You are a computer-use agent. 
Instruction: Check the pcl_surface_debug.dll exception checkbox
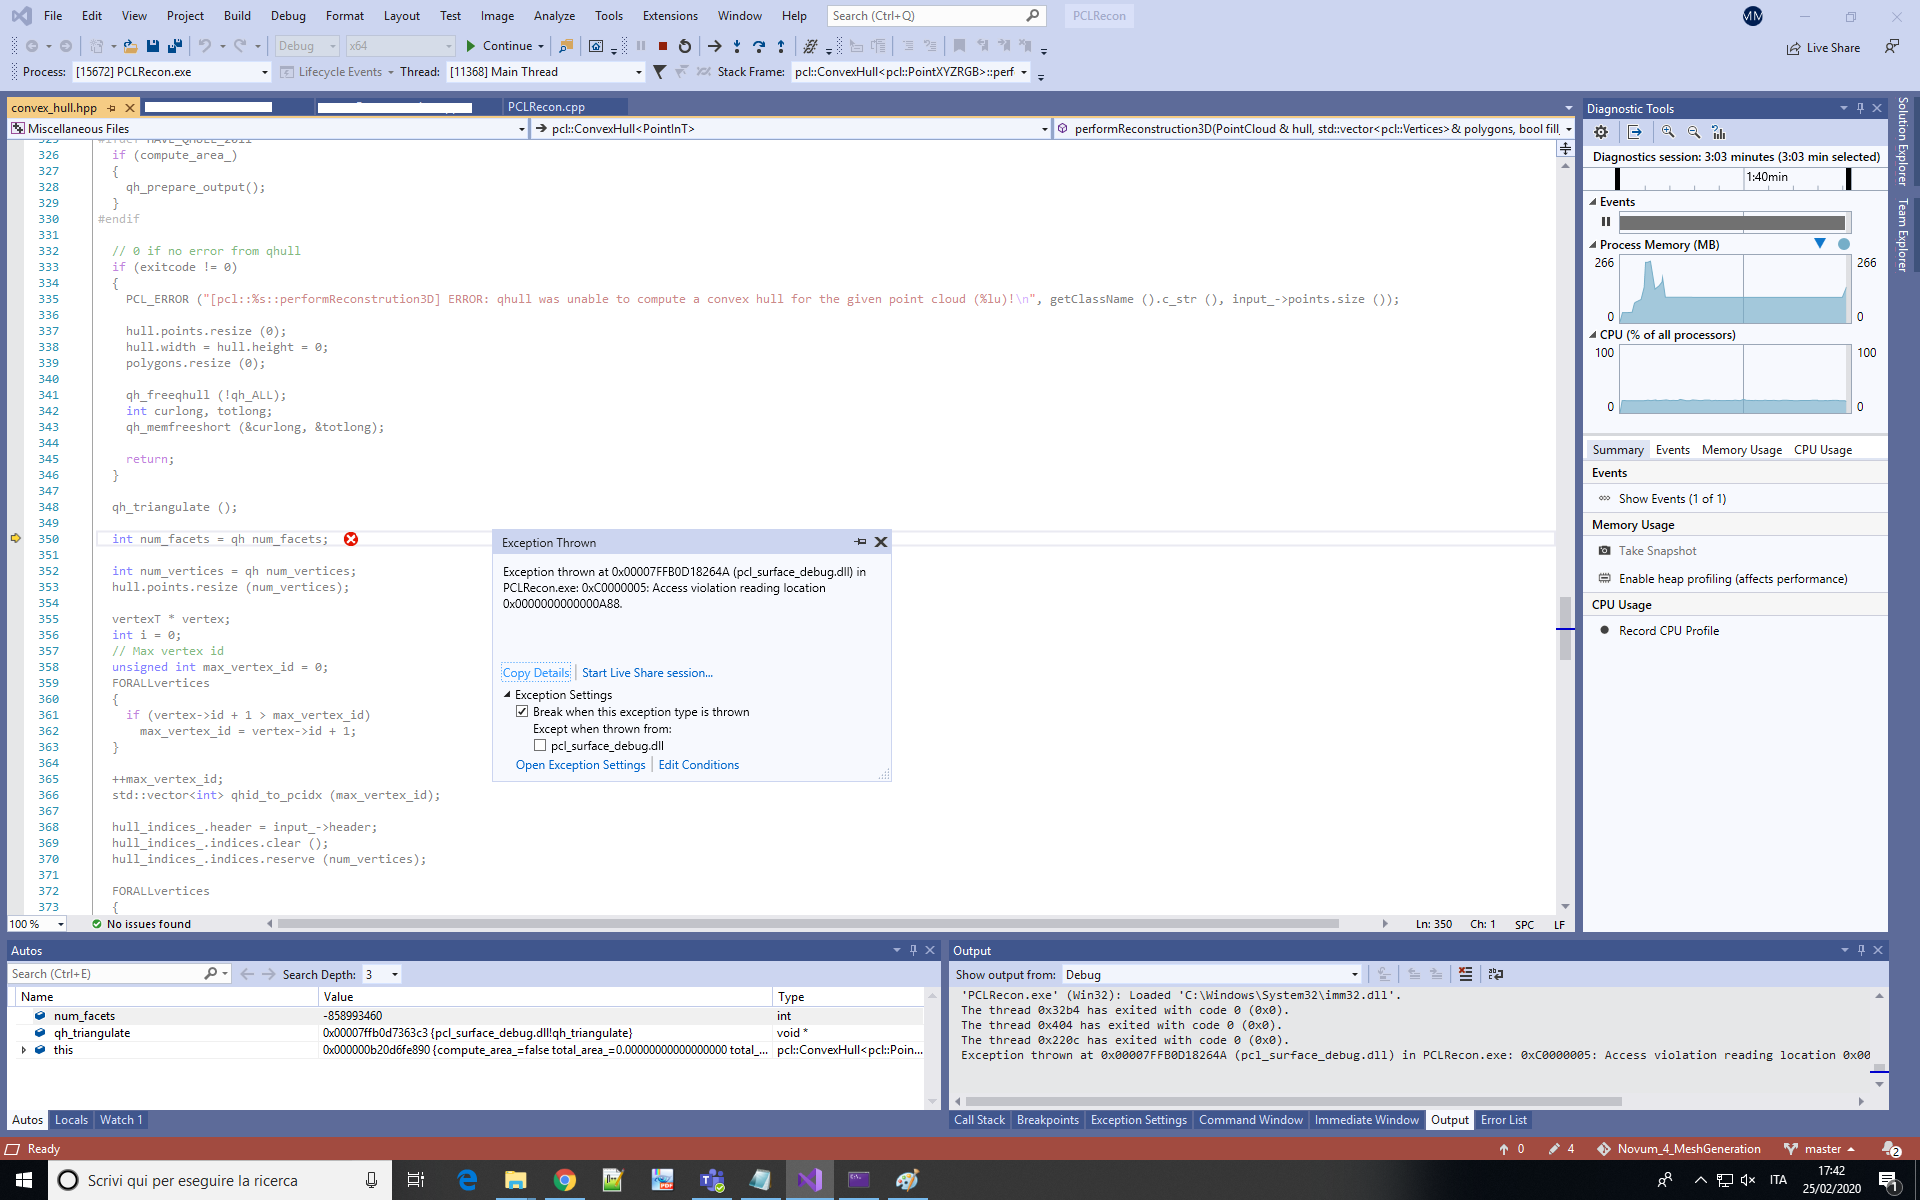click(540, 746)
